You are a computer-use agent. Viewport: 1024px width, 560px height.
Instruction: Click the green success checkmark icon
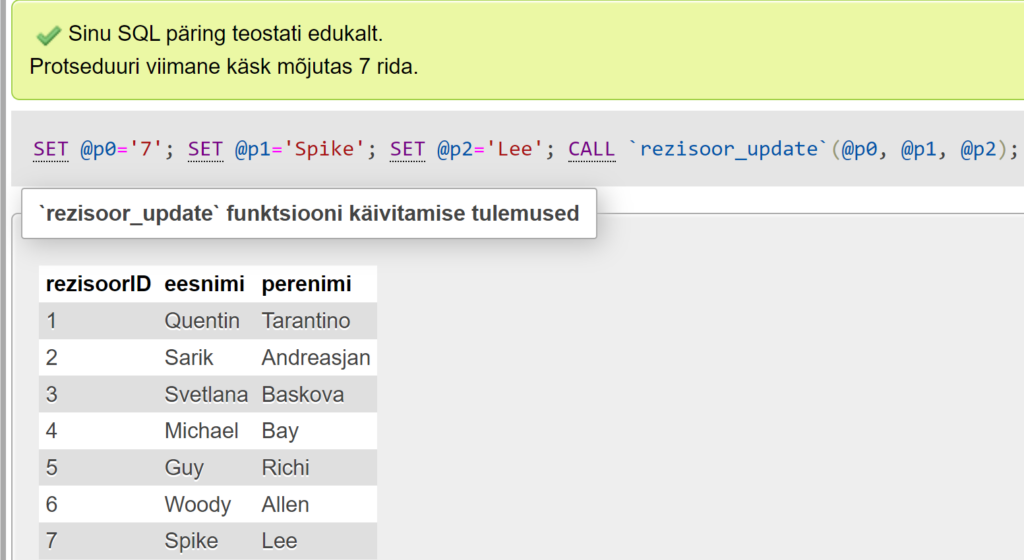coord(47,35)
